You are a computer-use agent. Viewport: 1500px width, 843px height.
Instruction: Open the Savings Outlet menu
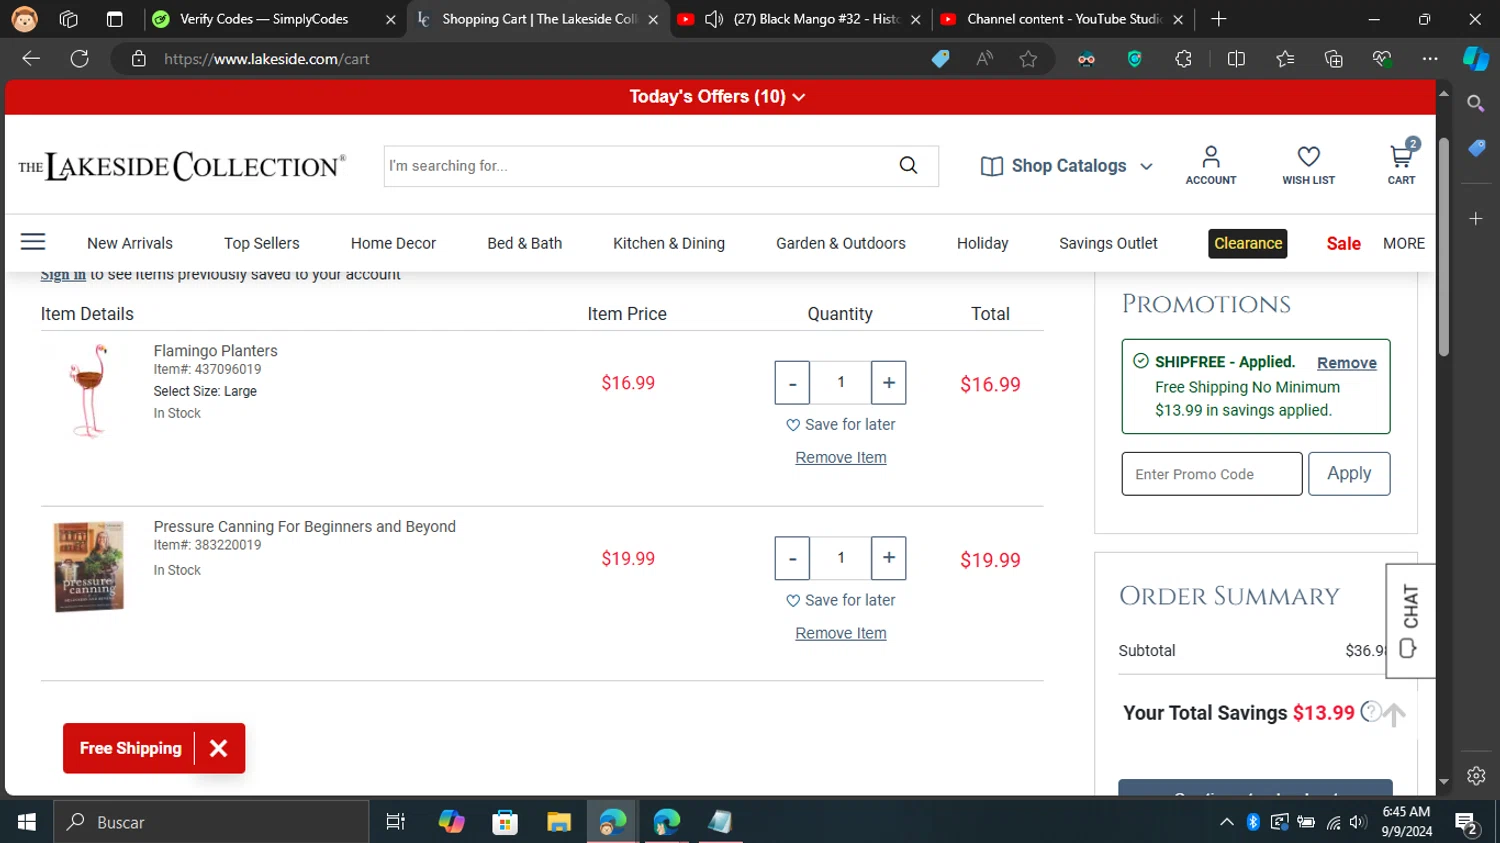[1108, 243]
